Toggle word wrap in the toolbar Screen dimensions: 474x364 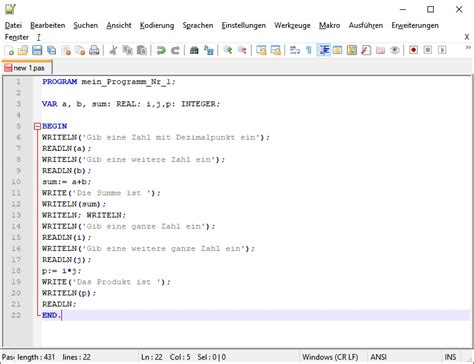295,50
